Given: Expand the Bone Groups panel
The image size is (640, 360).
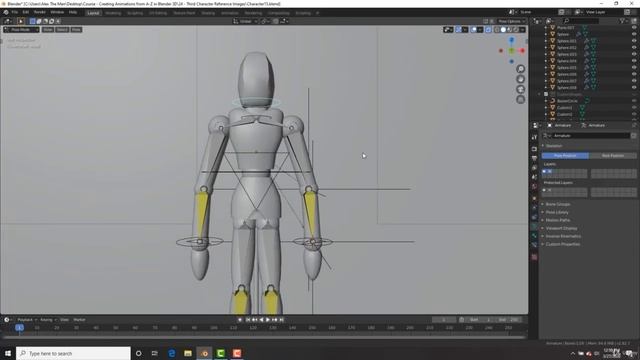Looking at the screenshot, I should [558, 204].
